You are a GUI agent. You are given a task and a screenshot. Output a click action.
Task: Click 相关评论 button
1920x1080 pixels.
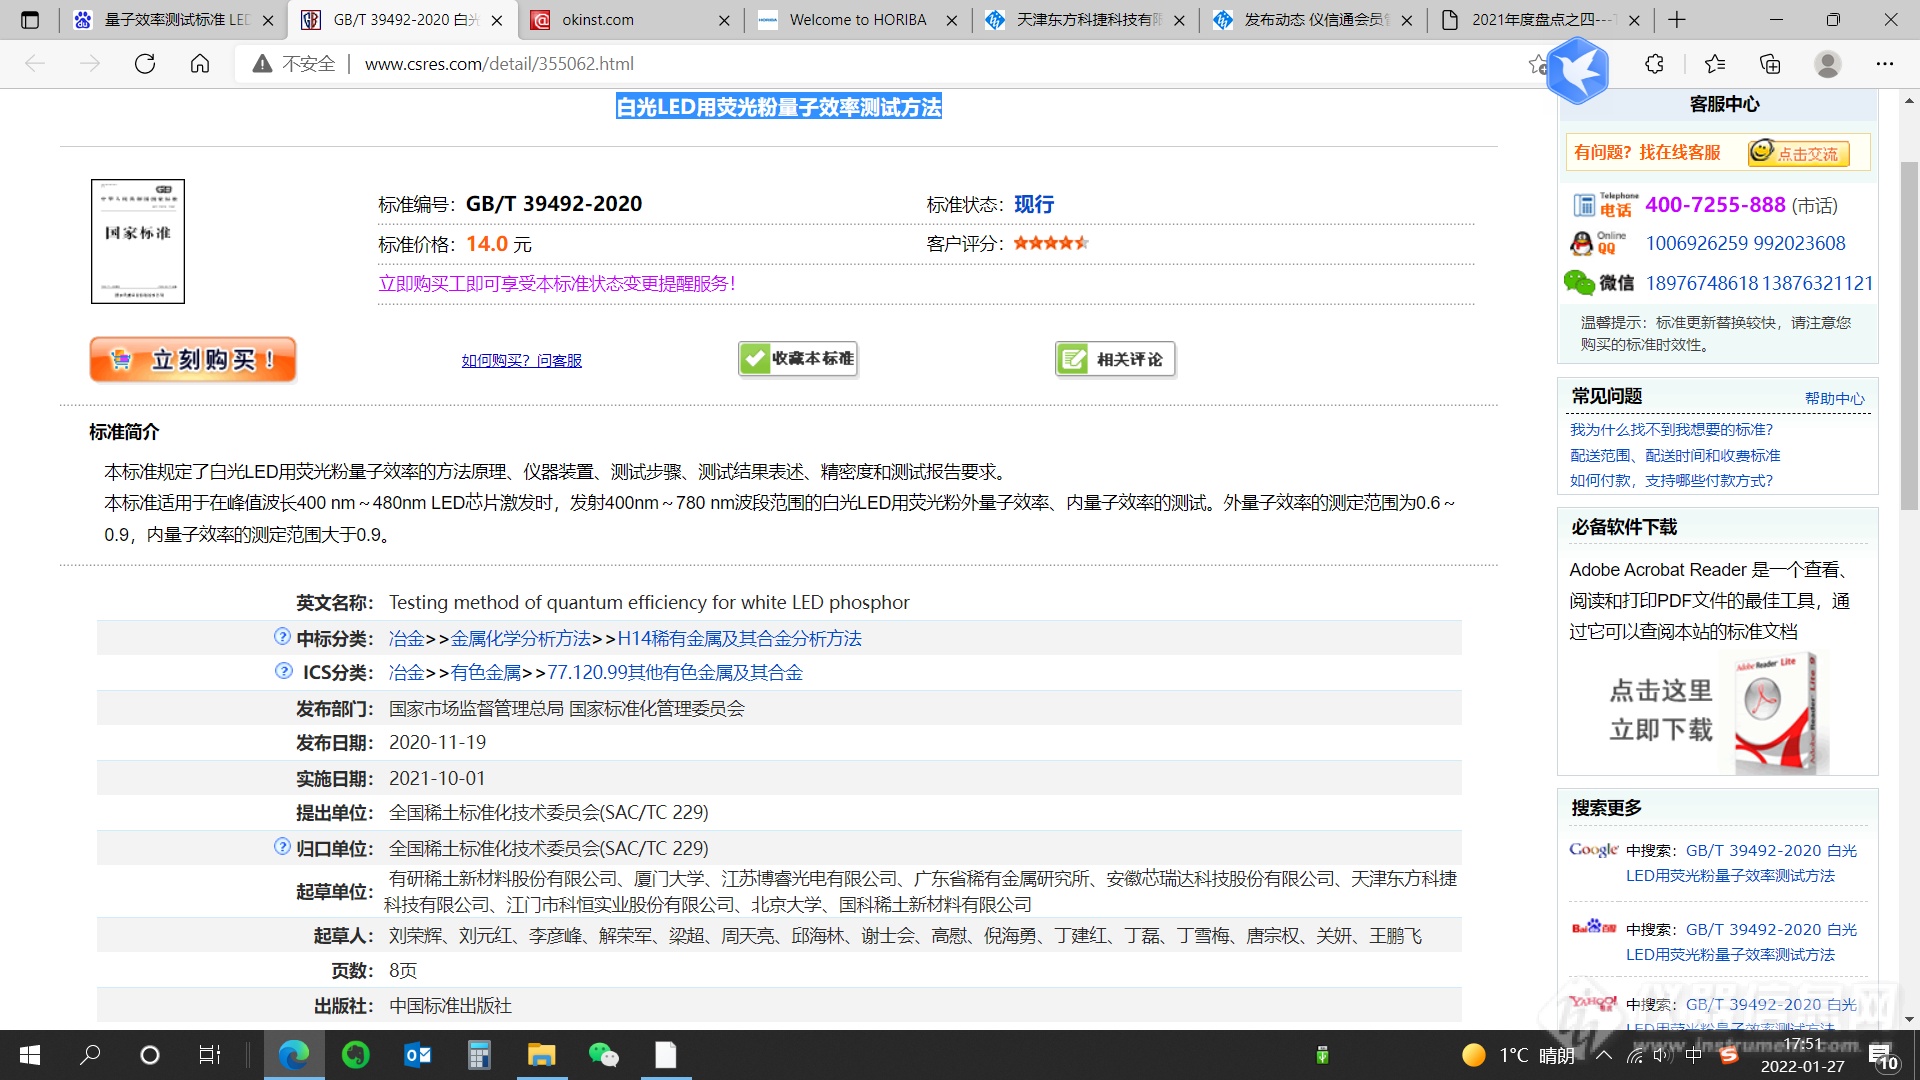pyautogui.click(x=1115, y=359)
